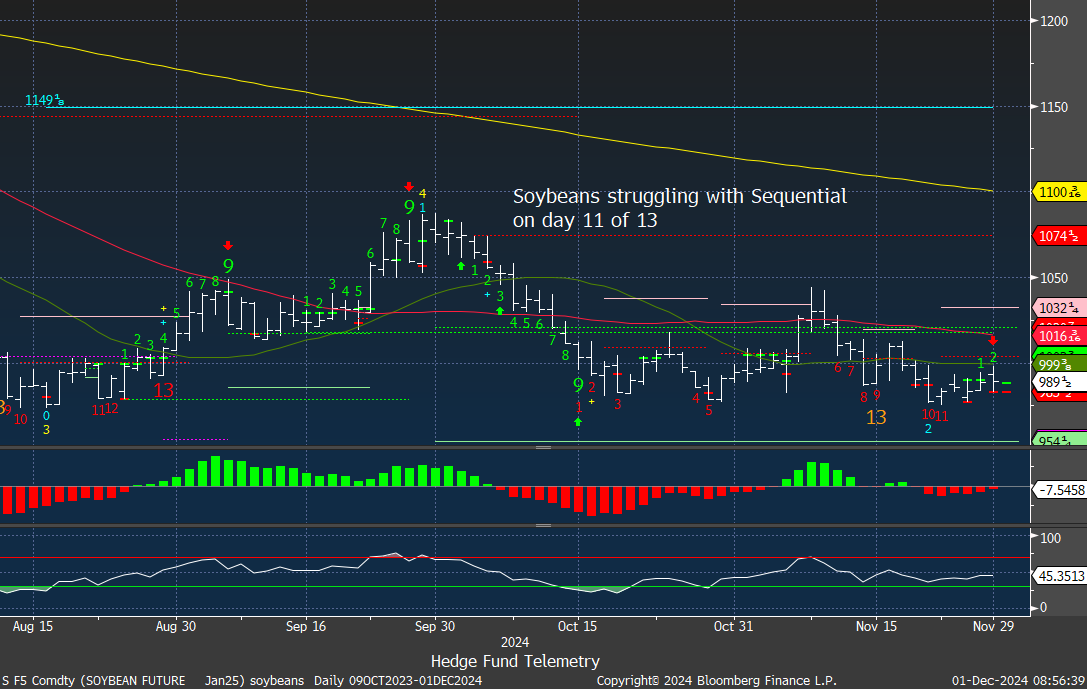Click the yellow 1100 3/16 price tag
Screen dimensions: 1087x689
tap(1059, 192)
